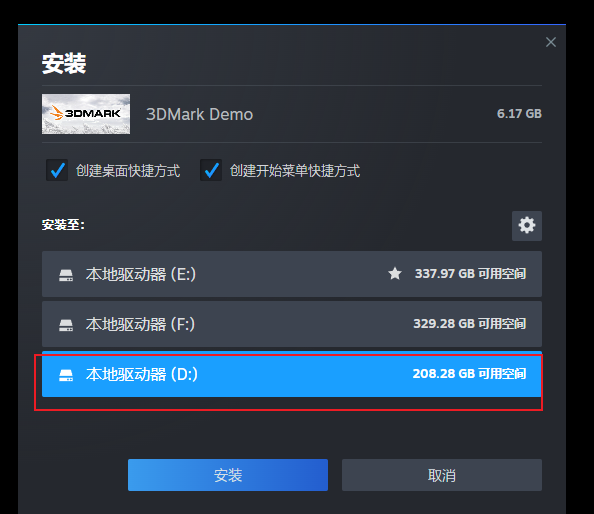Click the 3DMark Demo thumbnail image
This screenshot has width=594, height=514.
(x=86, y=114)
